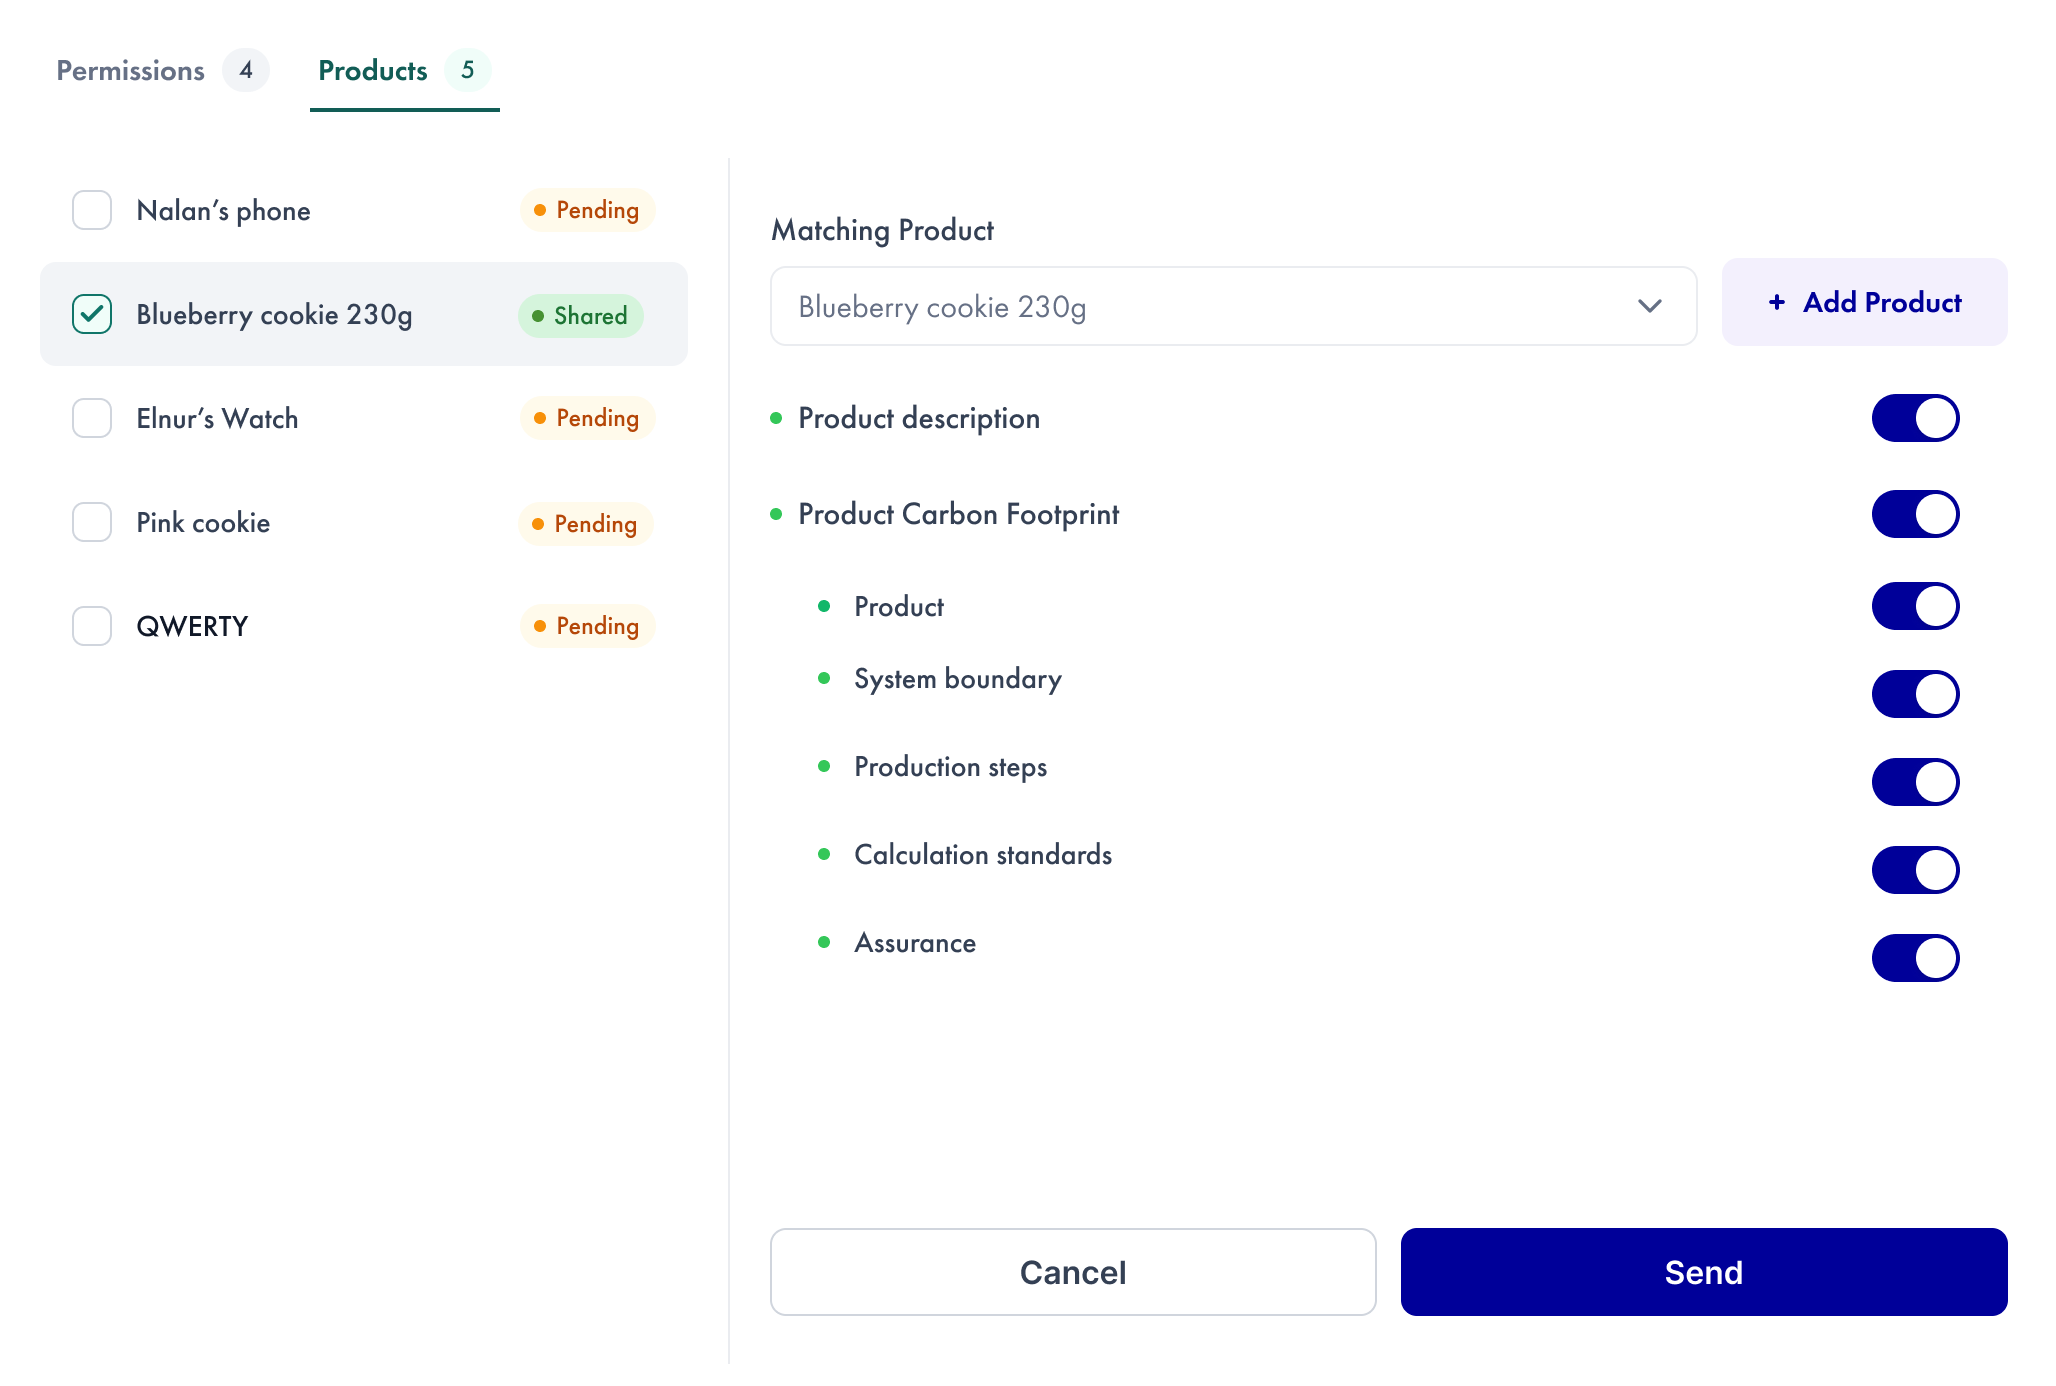
Task: Switch to the Permissions tab
Action: click(x=131, y=70)
